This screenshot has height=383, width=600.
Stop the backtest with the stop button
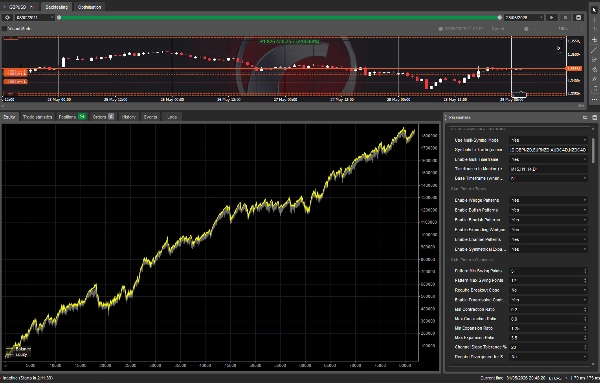[x=565, y=18]
